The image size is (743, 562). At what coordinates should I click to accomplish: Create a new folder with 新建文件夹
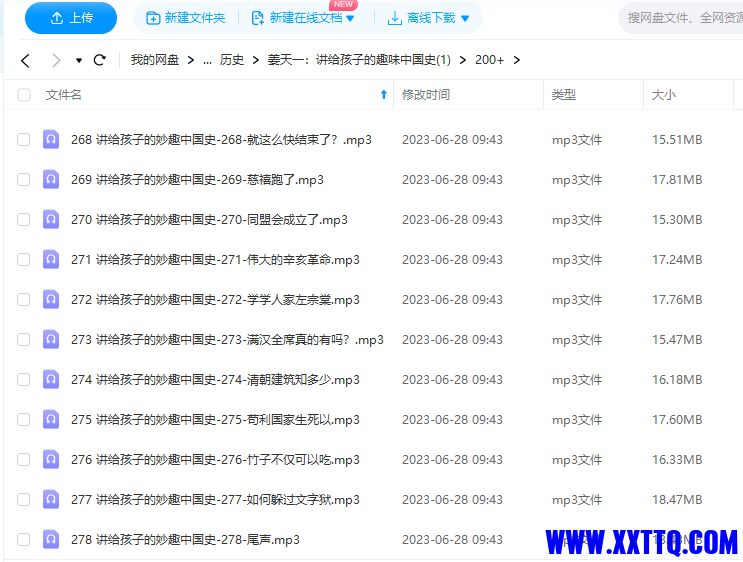coord(186,18)
